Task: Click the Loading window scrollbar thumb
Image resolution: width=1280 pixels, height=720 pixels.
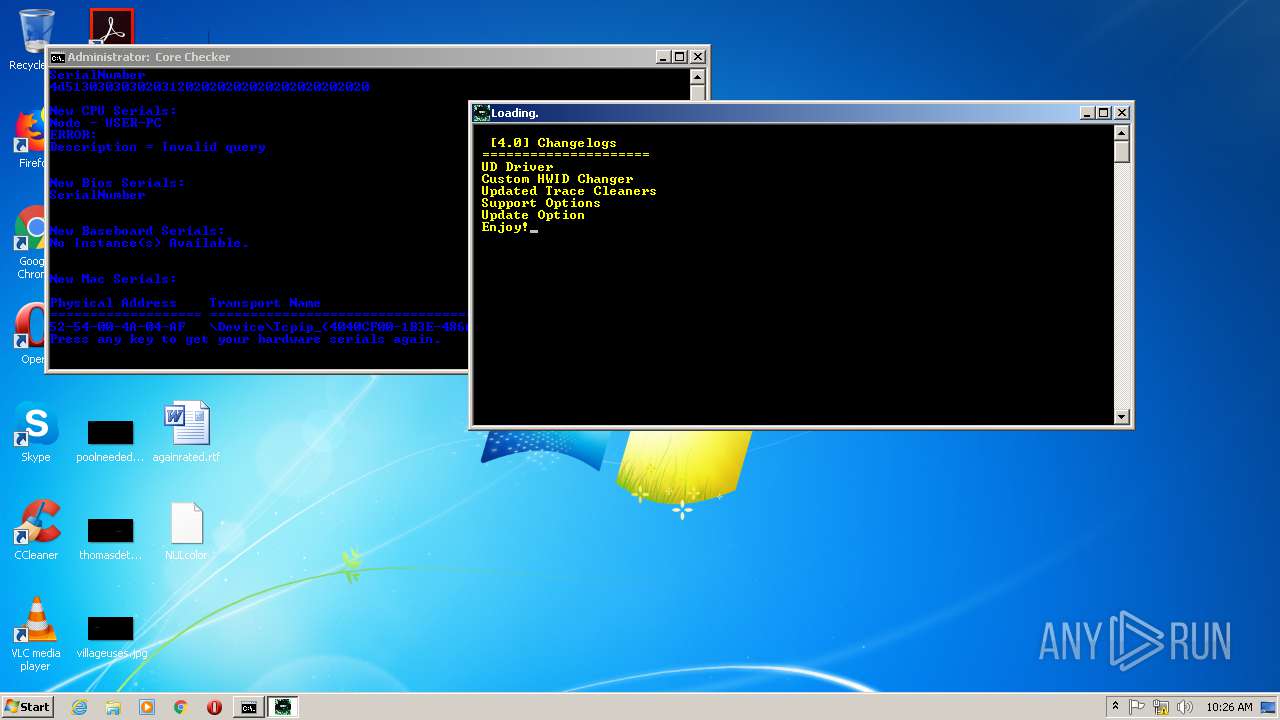Action: tap(1122, 152)
